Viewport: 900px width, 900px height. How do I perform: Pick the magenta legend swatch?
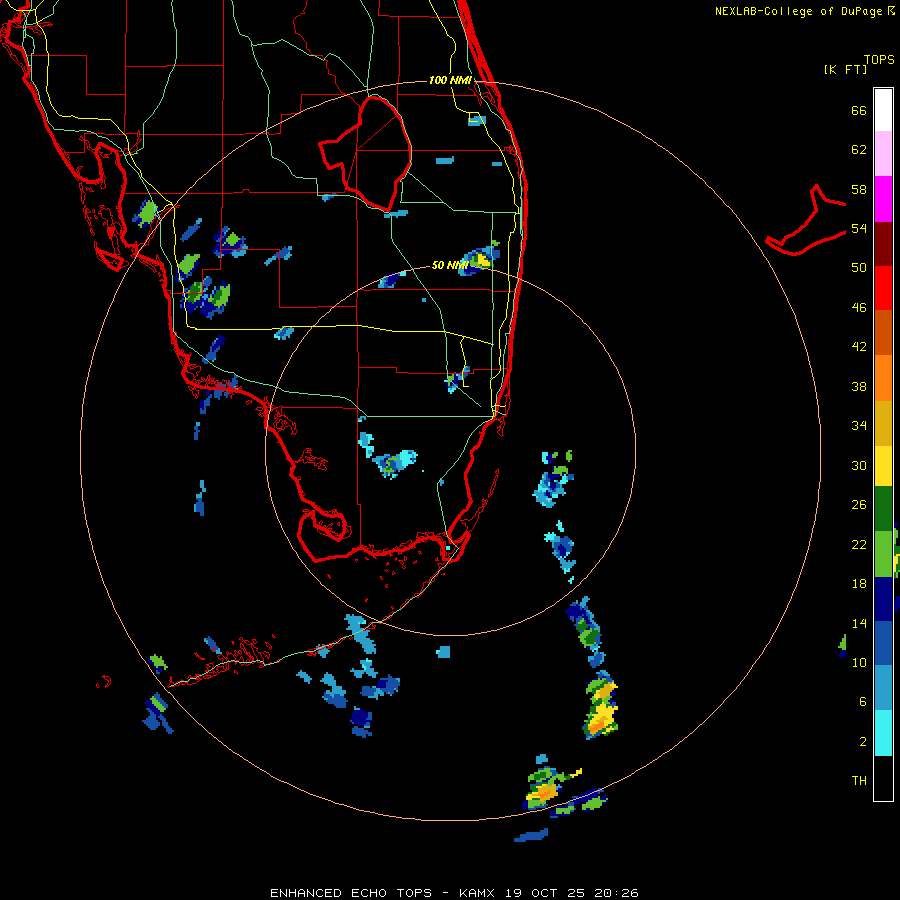[x=883, y=199]
